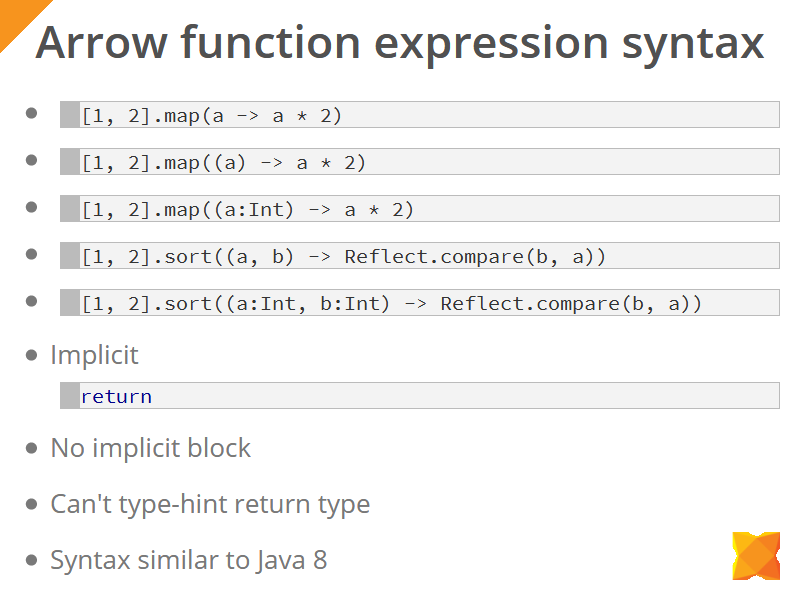Select the 'No implicit block' text
The width and height of the screenshot is (800, 600).
click(150, 448)
